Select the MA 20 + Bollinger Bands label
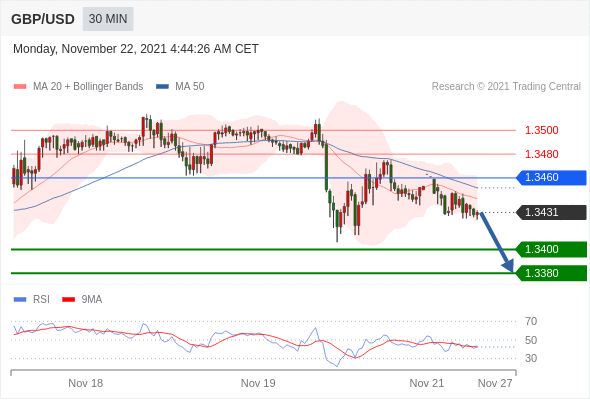The width and height of the screenshot is (590, 400). point(88,87)
